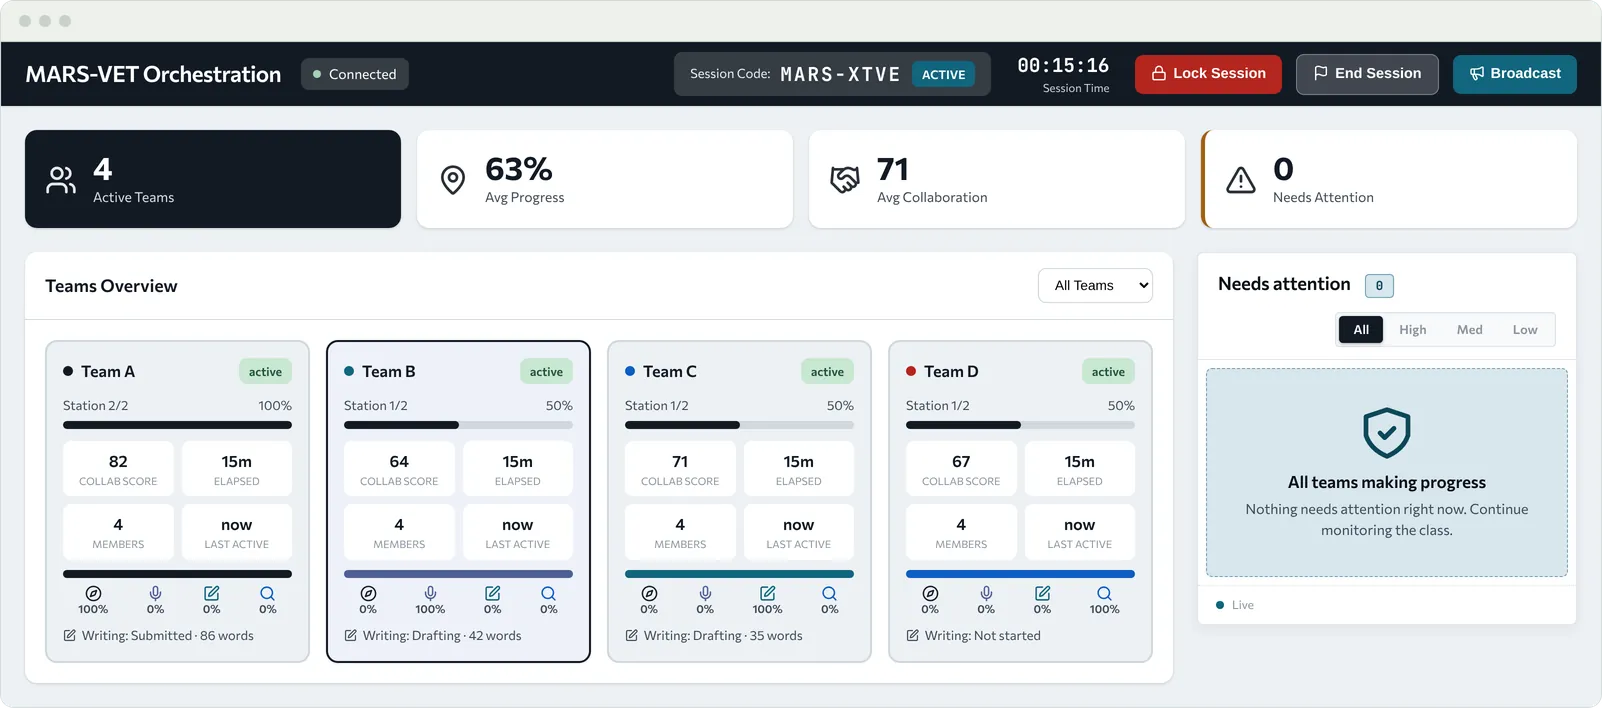Click Team A's compass activity icon
This screenshot has height=708, width=1602.
(x=93, y=593)
